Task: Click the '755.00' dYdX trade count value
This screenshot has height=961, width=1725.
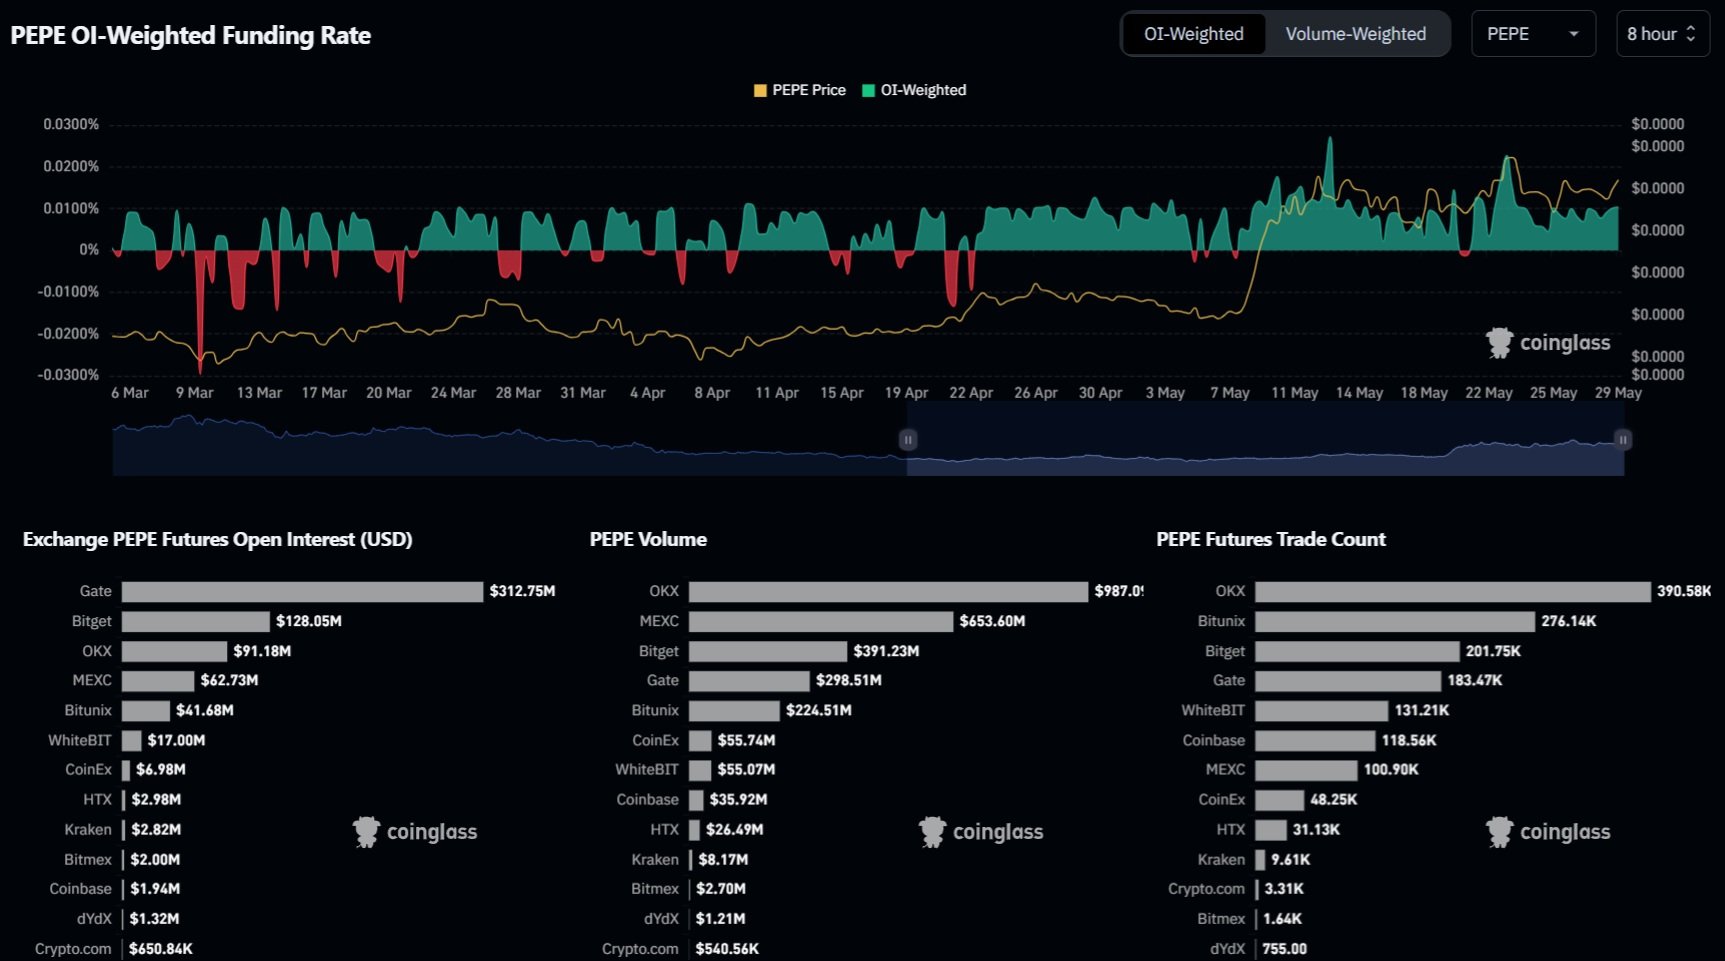Action: pos(1285,948)
